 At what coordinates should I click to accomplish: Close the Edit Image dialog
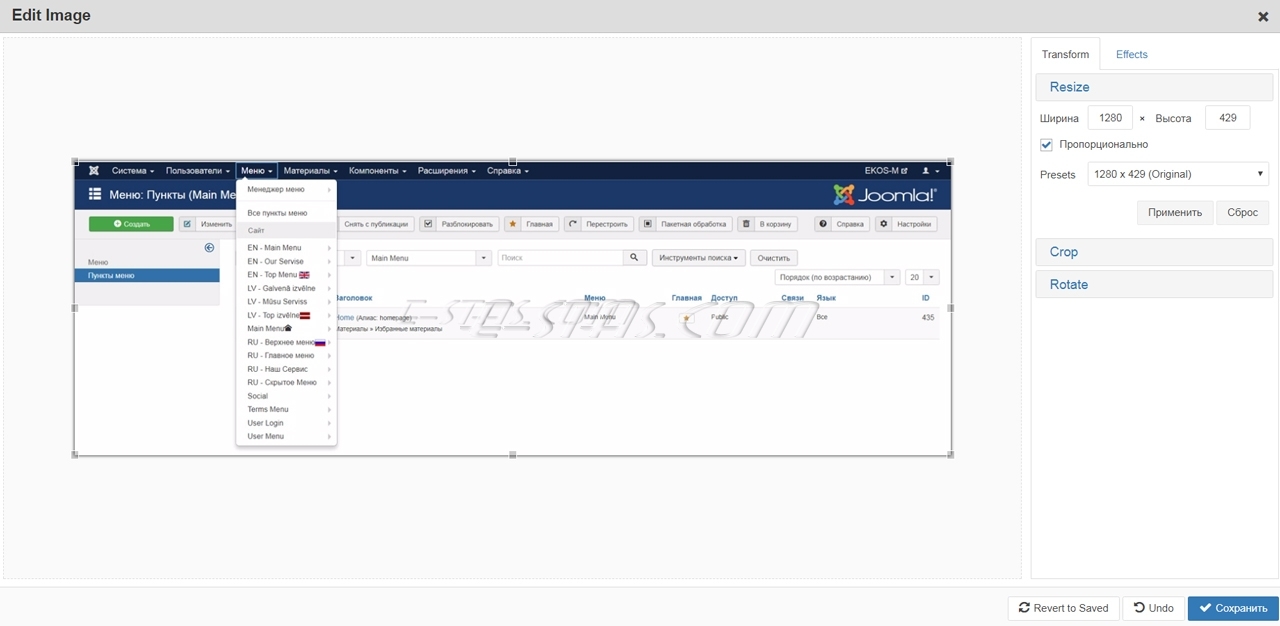pos(1263,16)
